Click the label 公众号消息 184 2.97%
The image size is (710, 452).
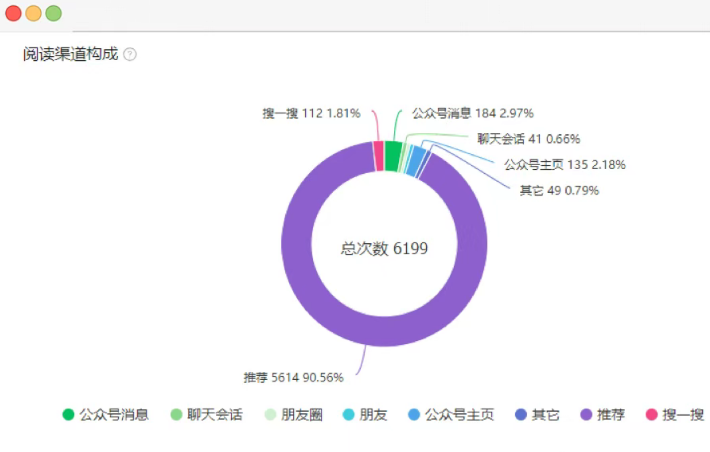pyautogui.click(x=473, y=113)
